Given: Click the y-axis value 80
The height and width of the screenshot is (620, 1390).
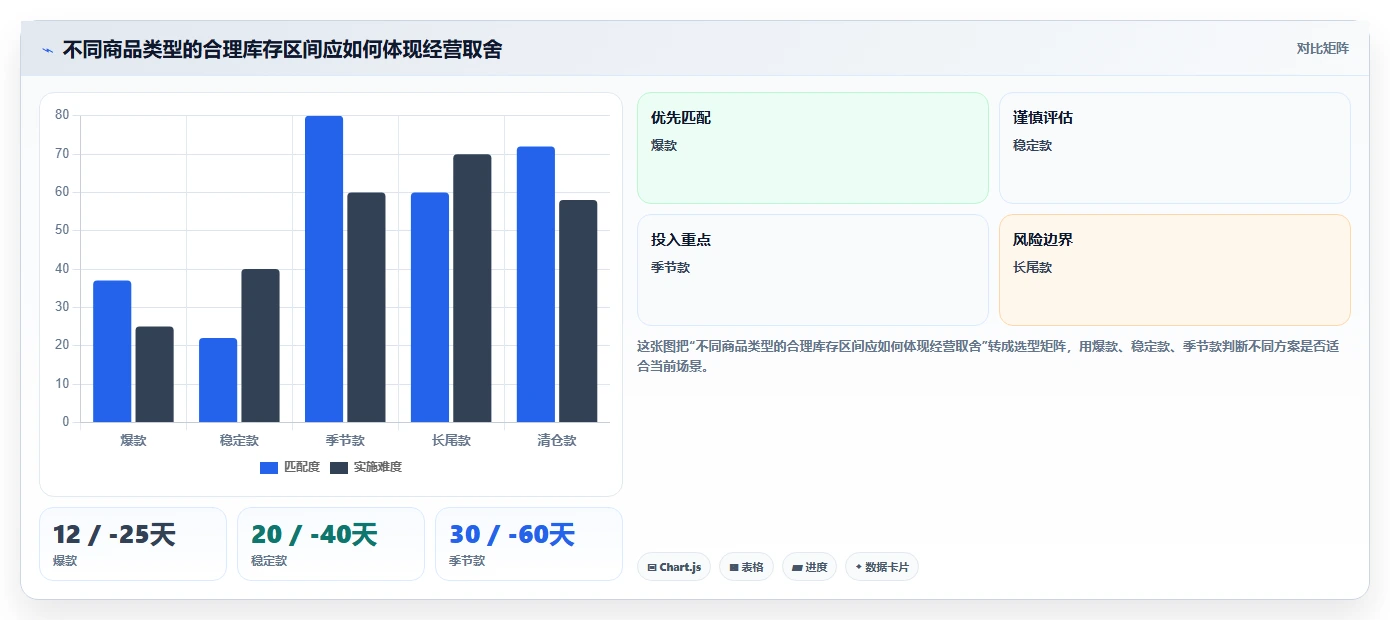Looking at the screenshot, I should (x=62, y=115).
